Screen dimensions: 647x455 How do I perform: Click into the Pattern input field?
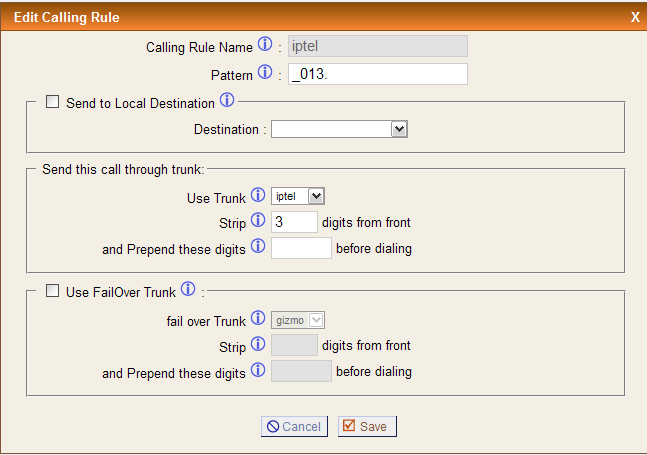(x=378, y=74)
